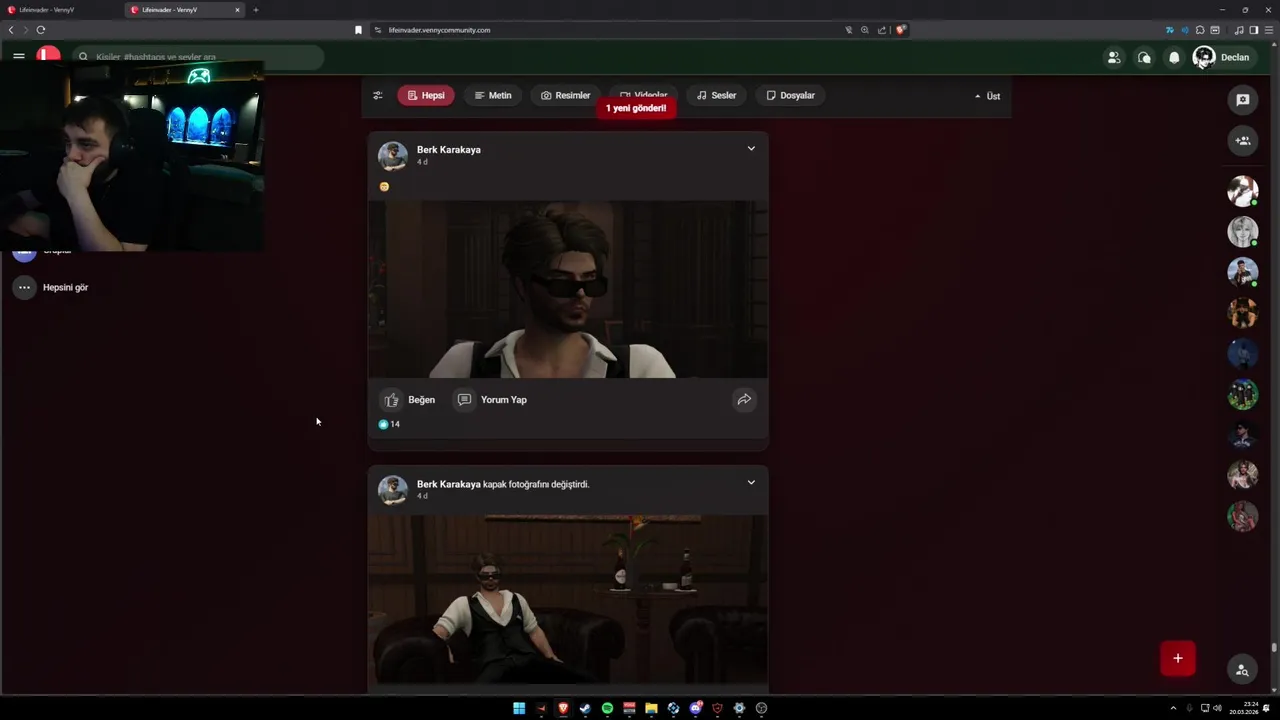
Task: Open the Declan profile menu
Action: (x=1222, y=57)
